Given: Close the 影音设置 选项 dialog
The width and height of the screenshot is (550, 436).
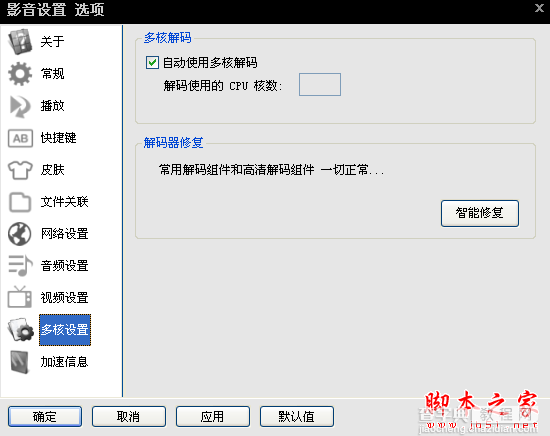Looking at the screenshot, I should (x=539, y=8).
